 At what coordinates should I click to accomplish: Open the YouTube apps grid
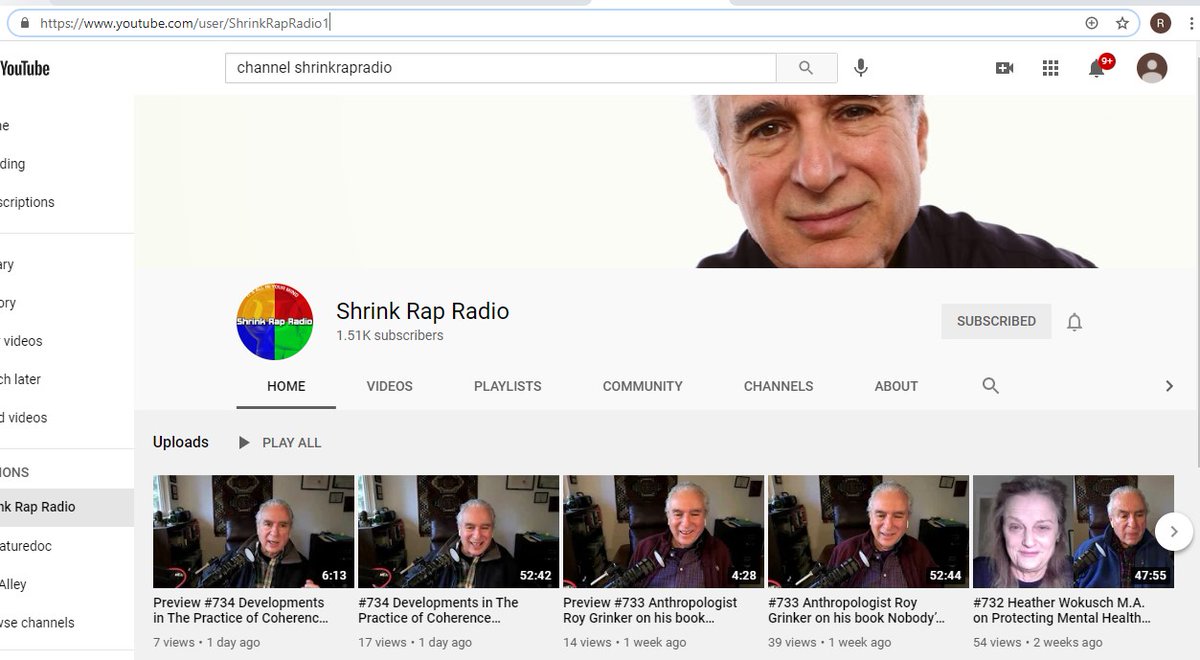[1050, 68]
